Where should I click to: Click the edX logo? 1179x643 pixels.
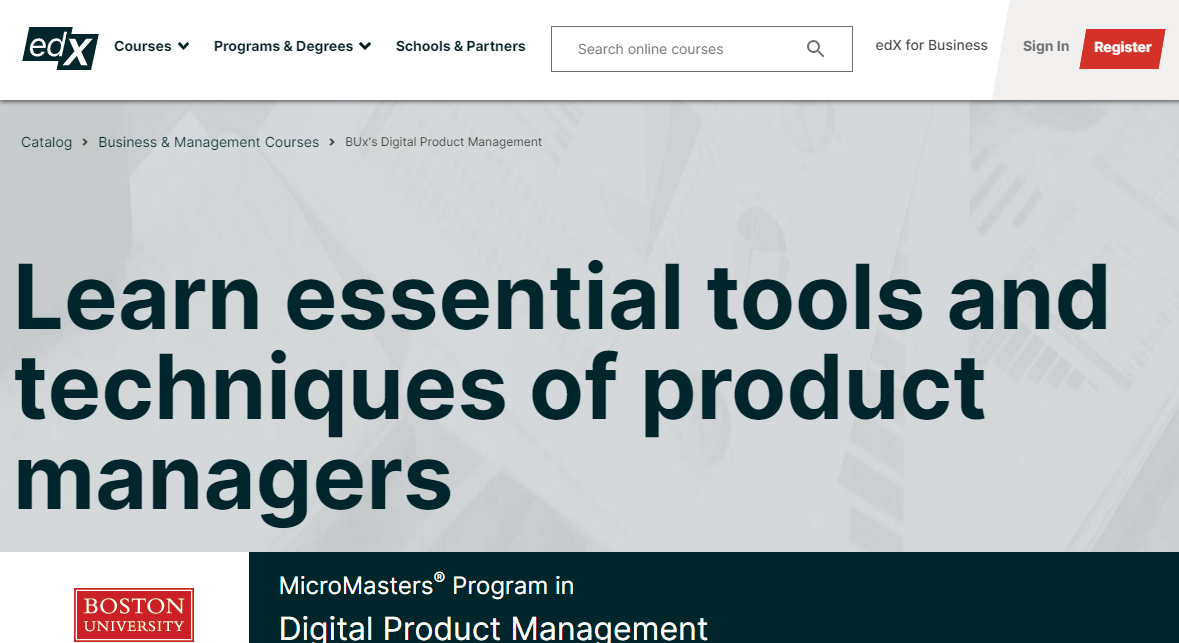pyautogui.click(x=59, y=48)
